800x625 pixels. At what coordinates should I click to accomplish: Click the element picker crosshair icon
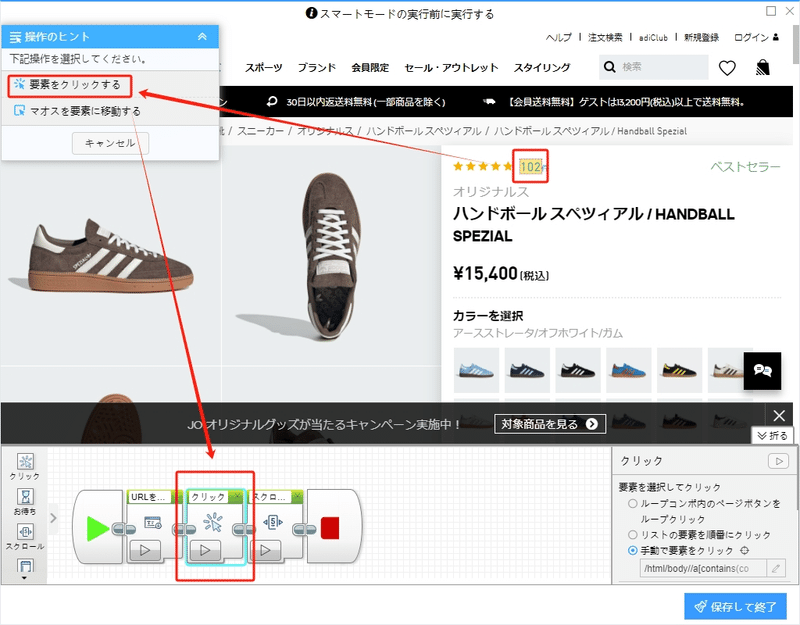point(744,551)
